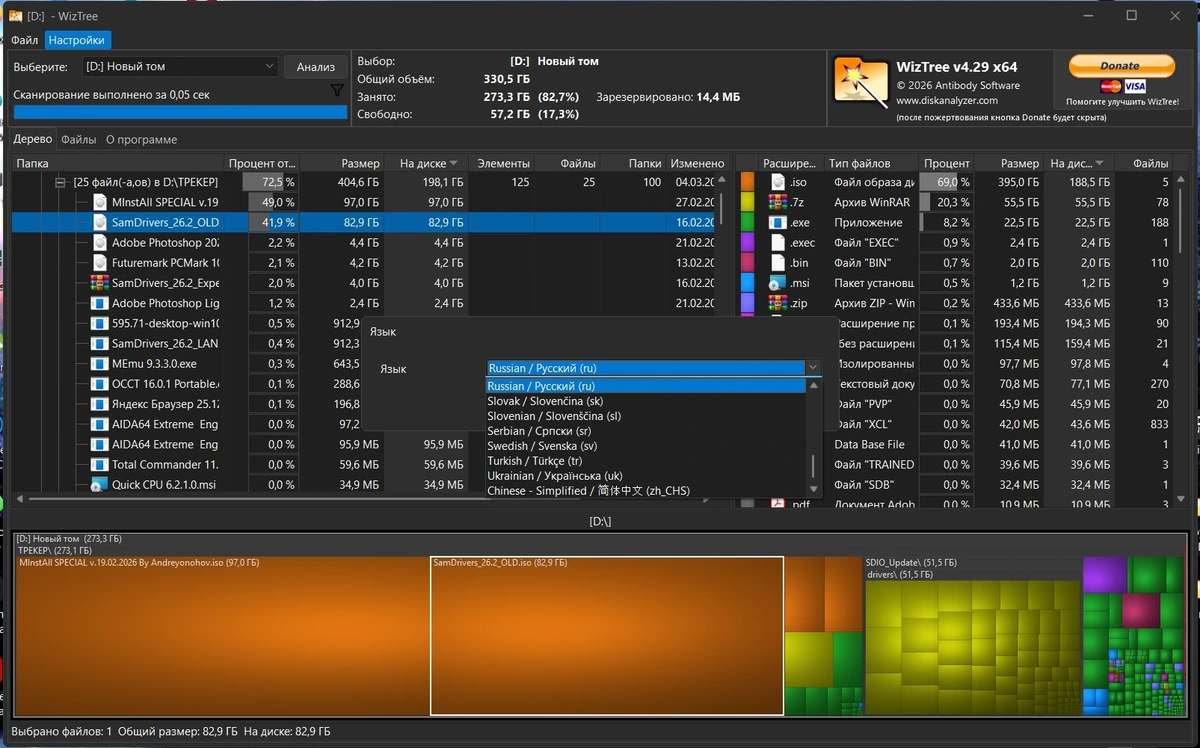Click the .iso file type icon

click(778, 182)
